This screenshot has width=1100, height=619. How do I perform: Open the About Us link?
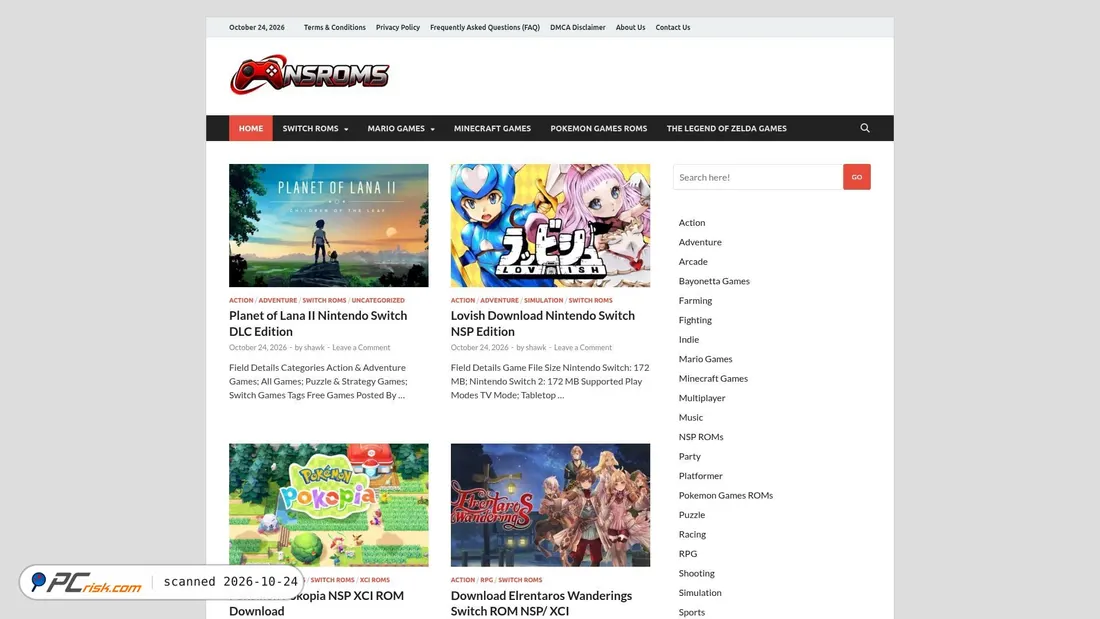click(x=630, y=27)
